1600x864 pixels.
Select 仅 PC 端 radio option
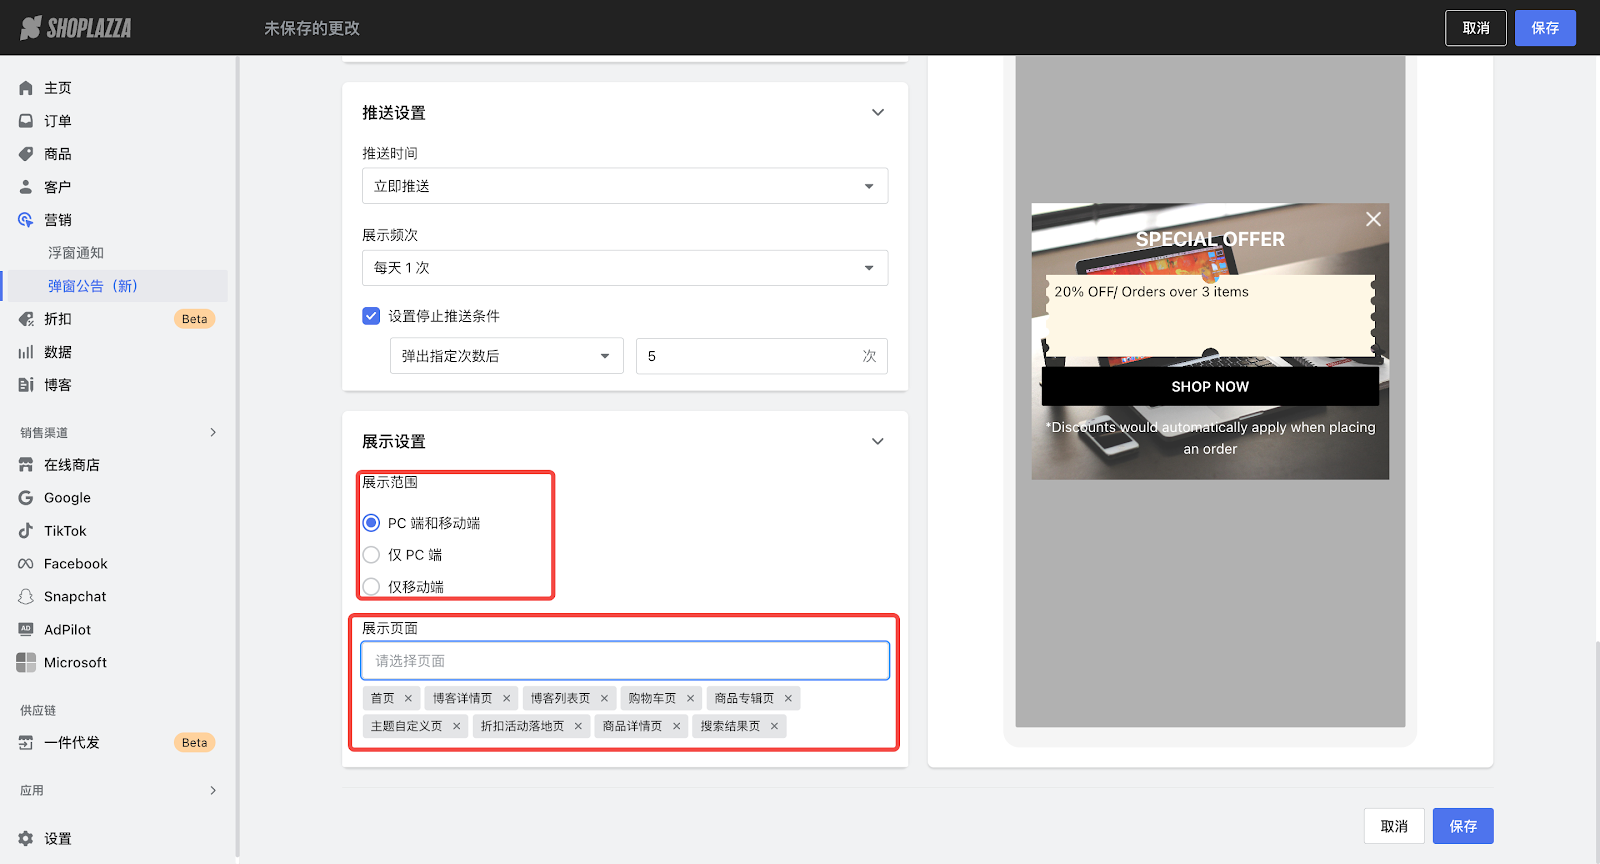[x=371, y=555]
